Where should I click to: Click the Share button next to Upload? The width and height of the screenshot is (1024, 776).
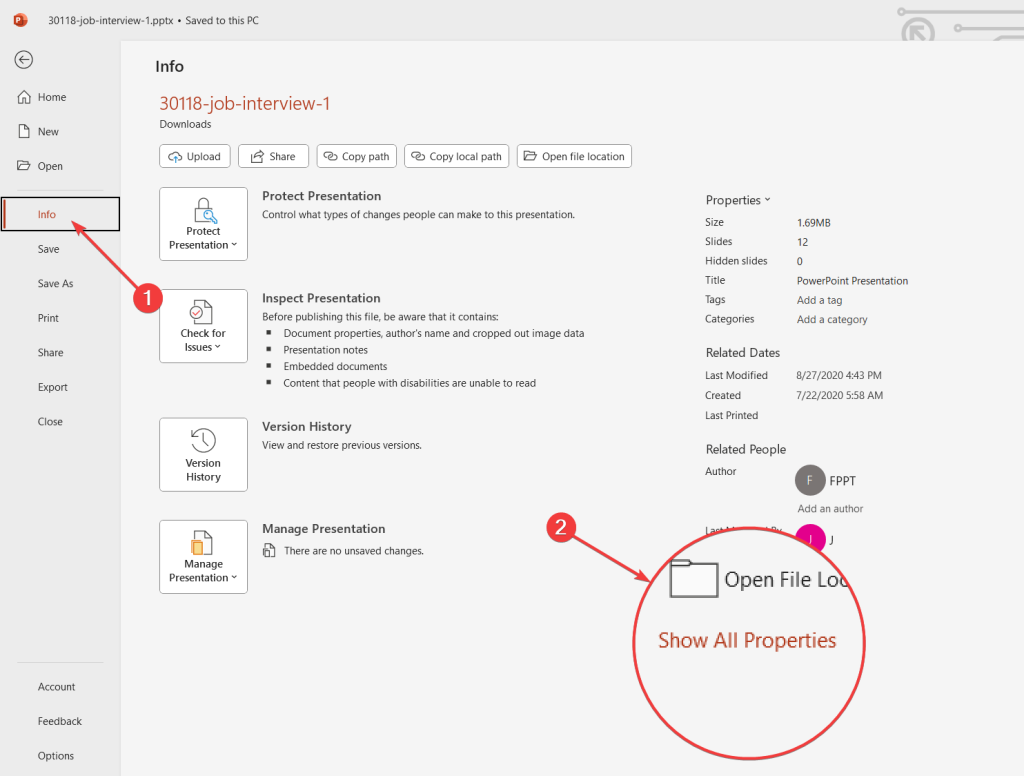[x=273, y=156]
